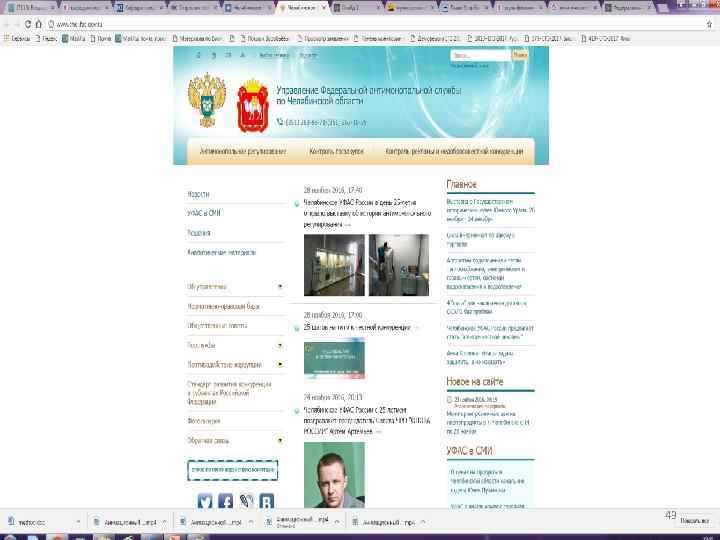Viewport: 720px width, 540px height.
Task: Open Контроль госзакупок header tab
Action: [337, 151]
